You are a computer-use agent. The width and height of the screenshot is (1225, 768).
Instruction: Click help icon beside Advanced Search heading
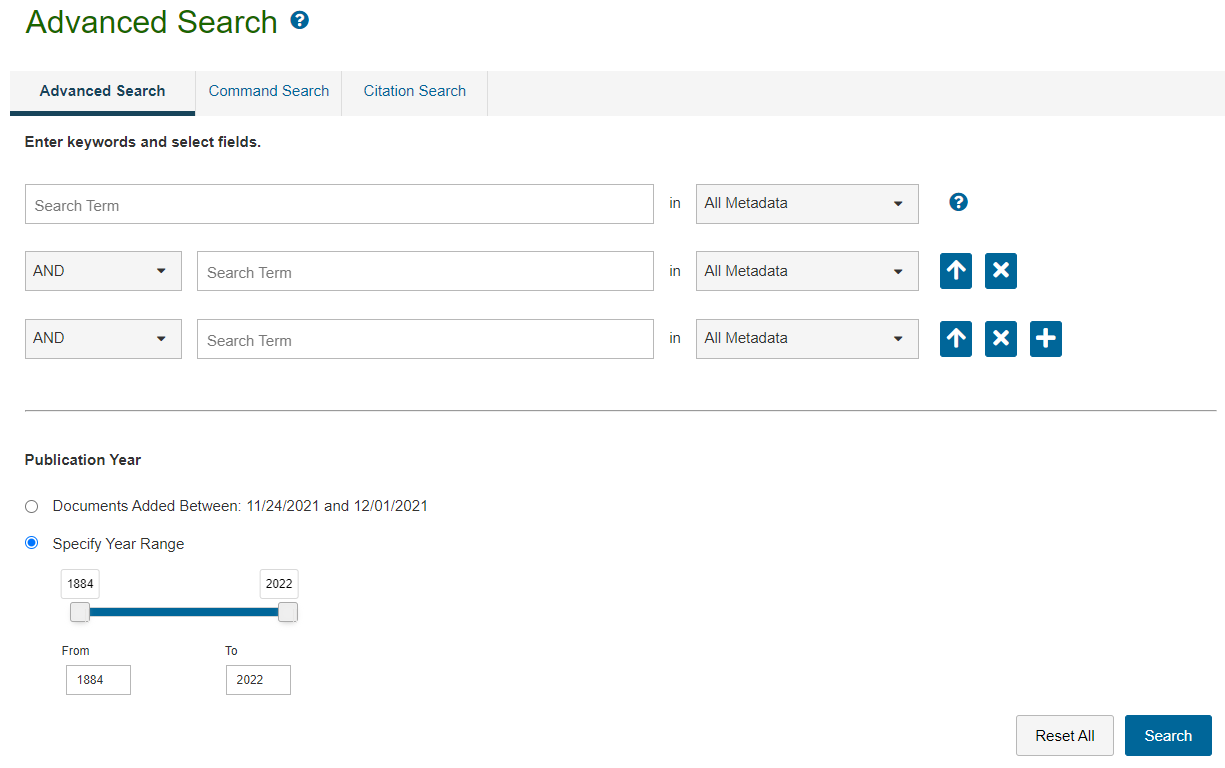point(299,20)
